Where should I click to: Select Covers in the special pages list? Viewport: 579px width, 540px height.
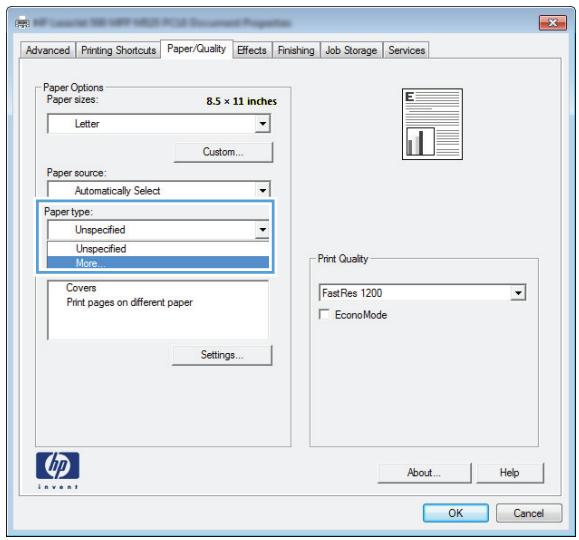pyautogui.click(x=81, y=287)
